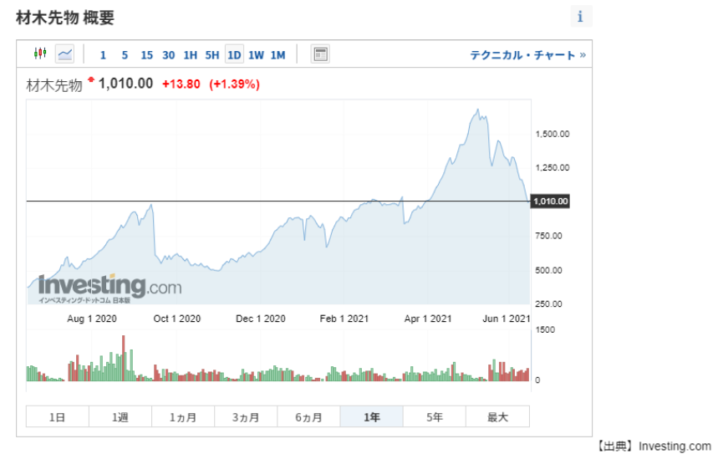Click the info icon beside the title
Image resolution: width=718 pixels, height=454 pixels.
[581, 16]
